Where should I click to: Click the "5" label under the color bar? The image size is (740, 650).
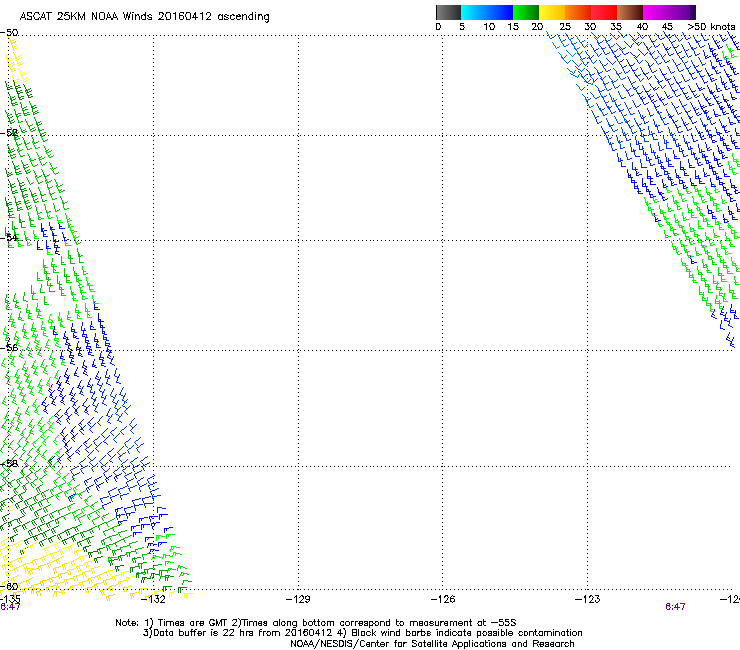[x=462, y=27]
